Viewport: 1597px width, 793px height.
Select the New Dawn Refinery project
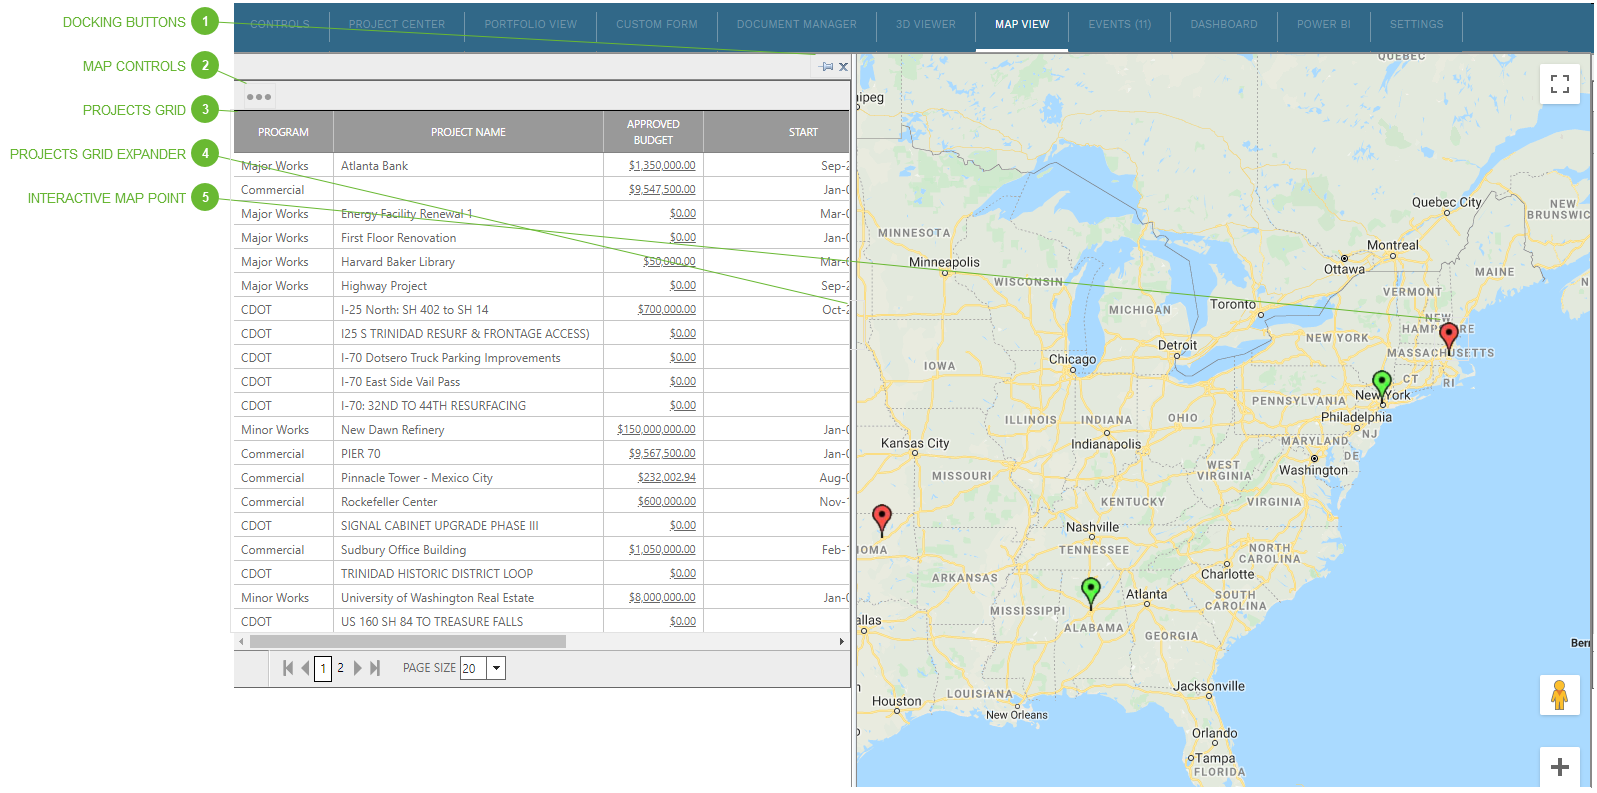542,430
